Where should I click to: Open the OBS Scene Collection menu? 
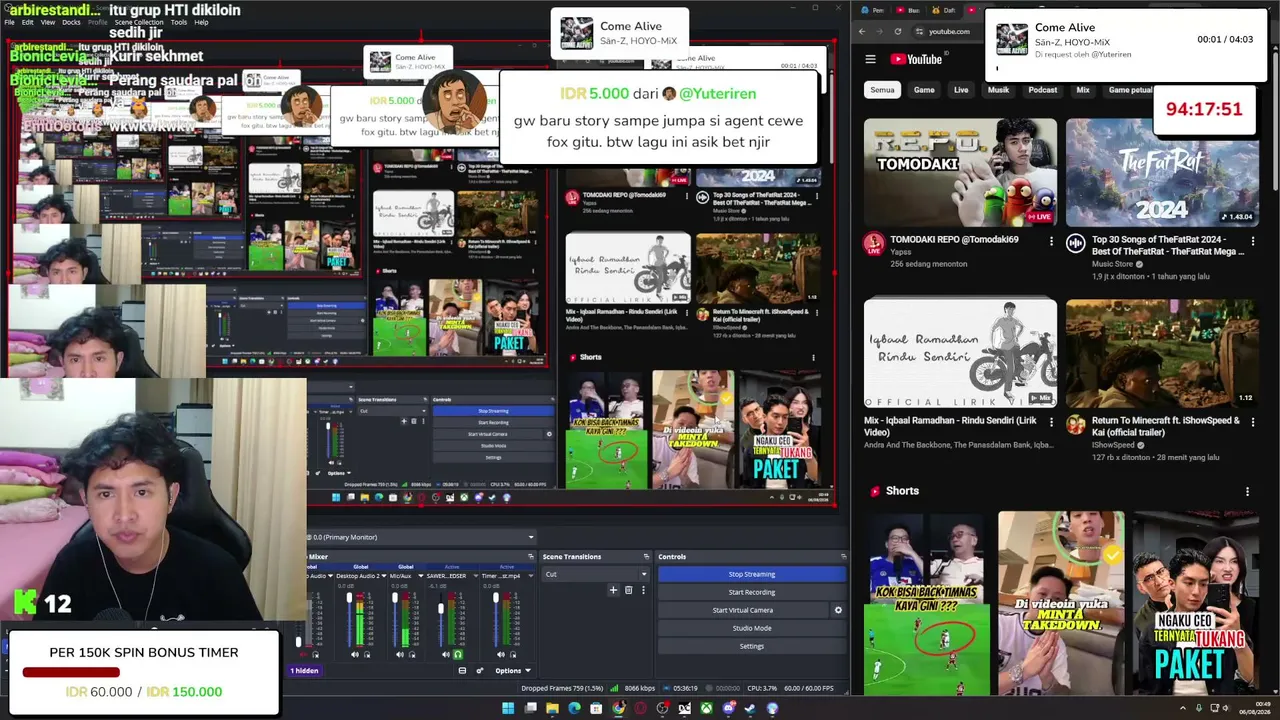(x=139, y=22)
